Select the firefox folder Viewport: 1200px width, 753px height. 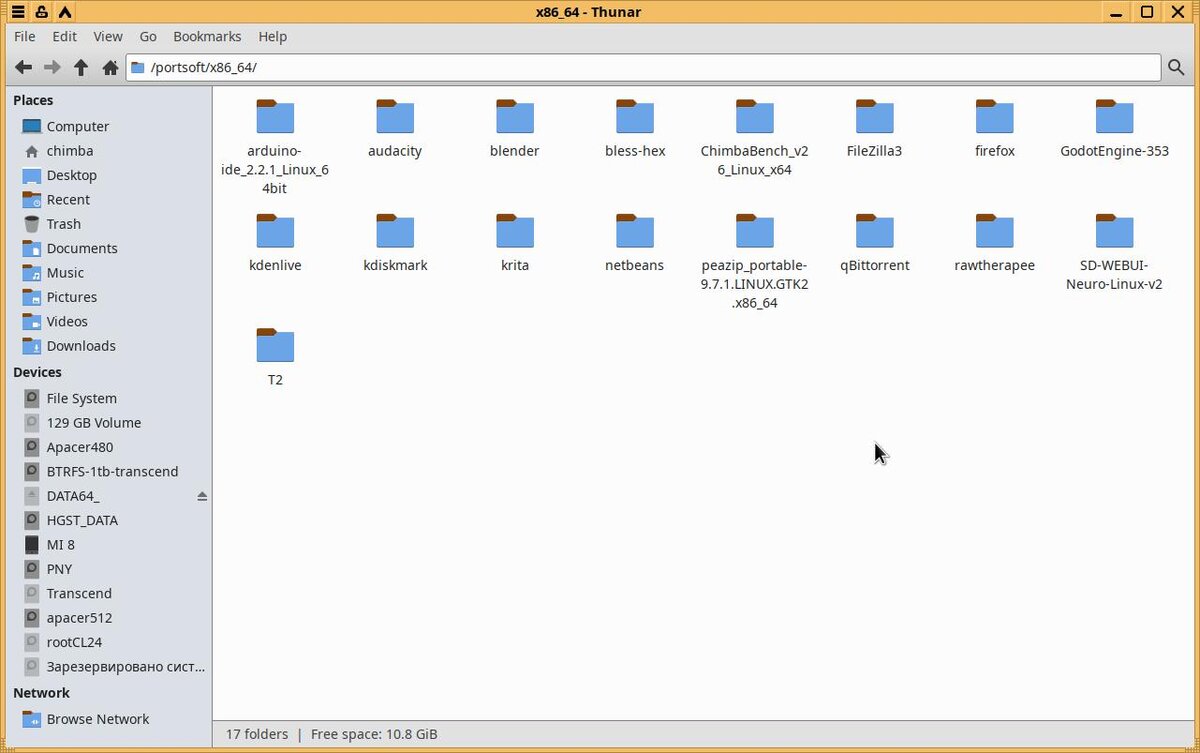pos(995,129)
